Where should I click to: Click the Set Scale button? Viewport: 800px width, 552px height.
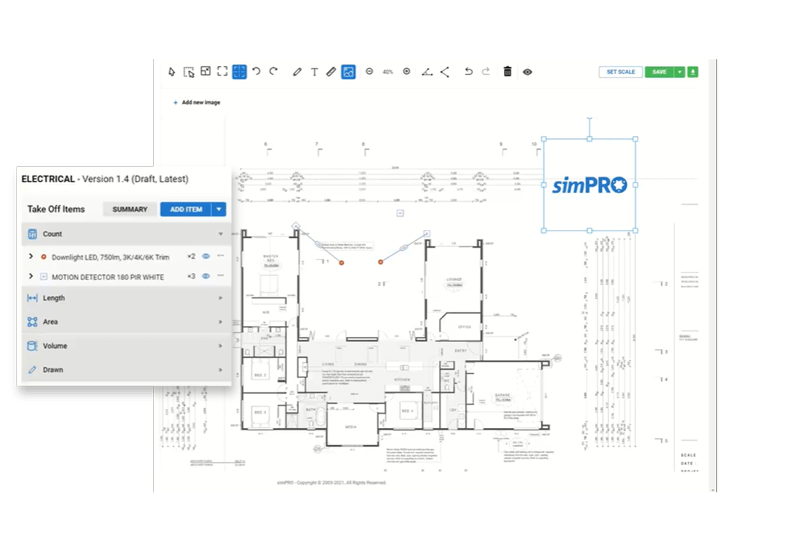[x=620, y=72]
